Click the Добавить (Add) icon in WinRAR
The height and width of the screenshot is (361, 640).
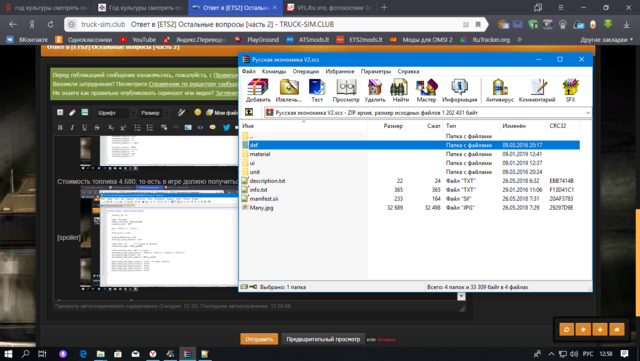258,90
